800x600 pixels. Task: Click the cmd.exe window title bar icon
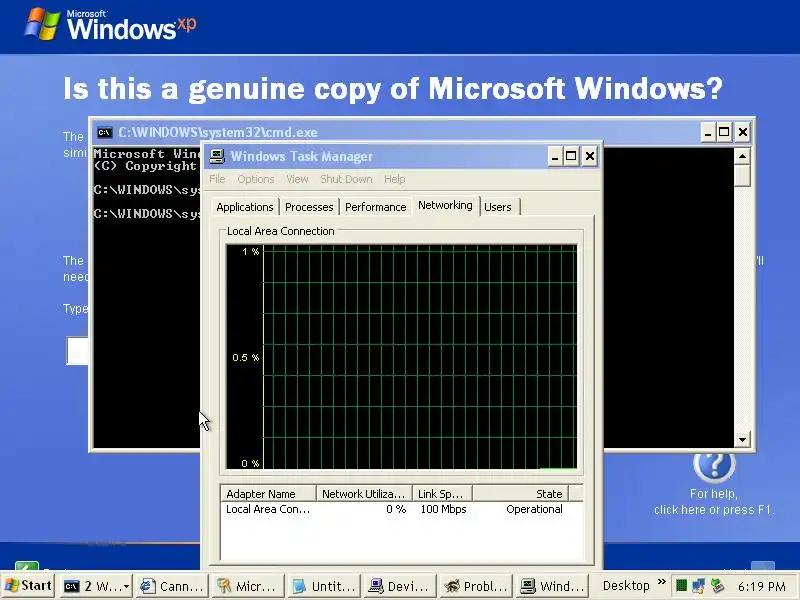[105, 133]
